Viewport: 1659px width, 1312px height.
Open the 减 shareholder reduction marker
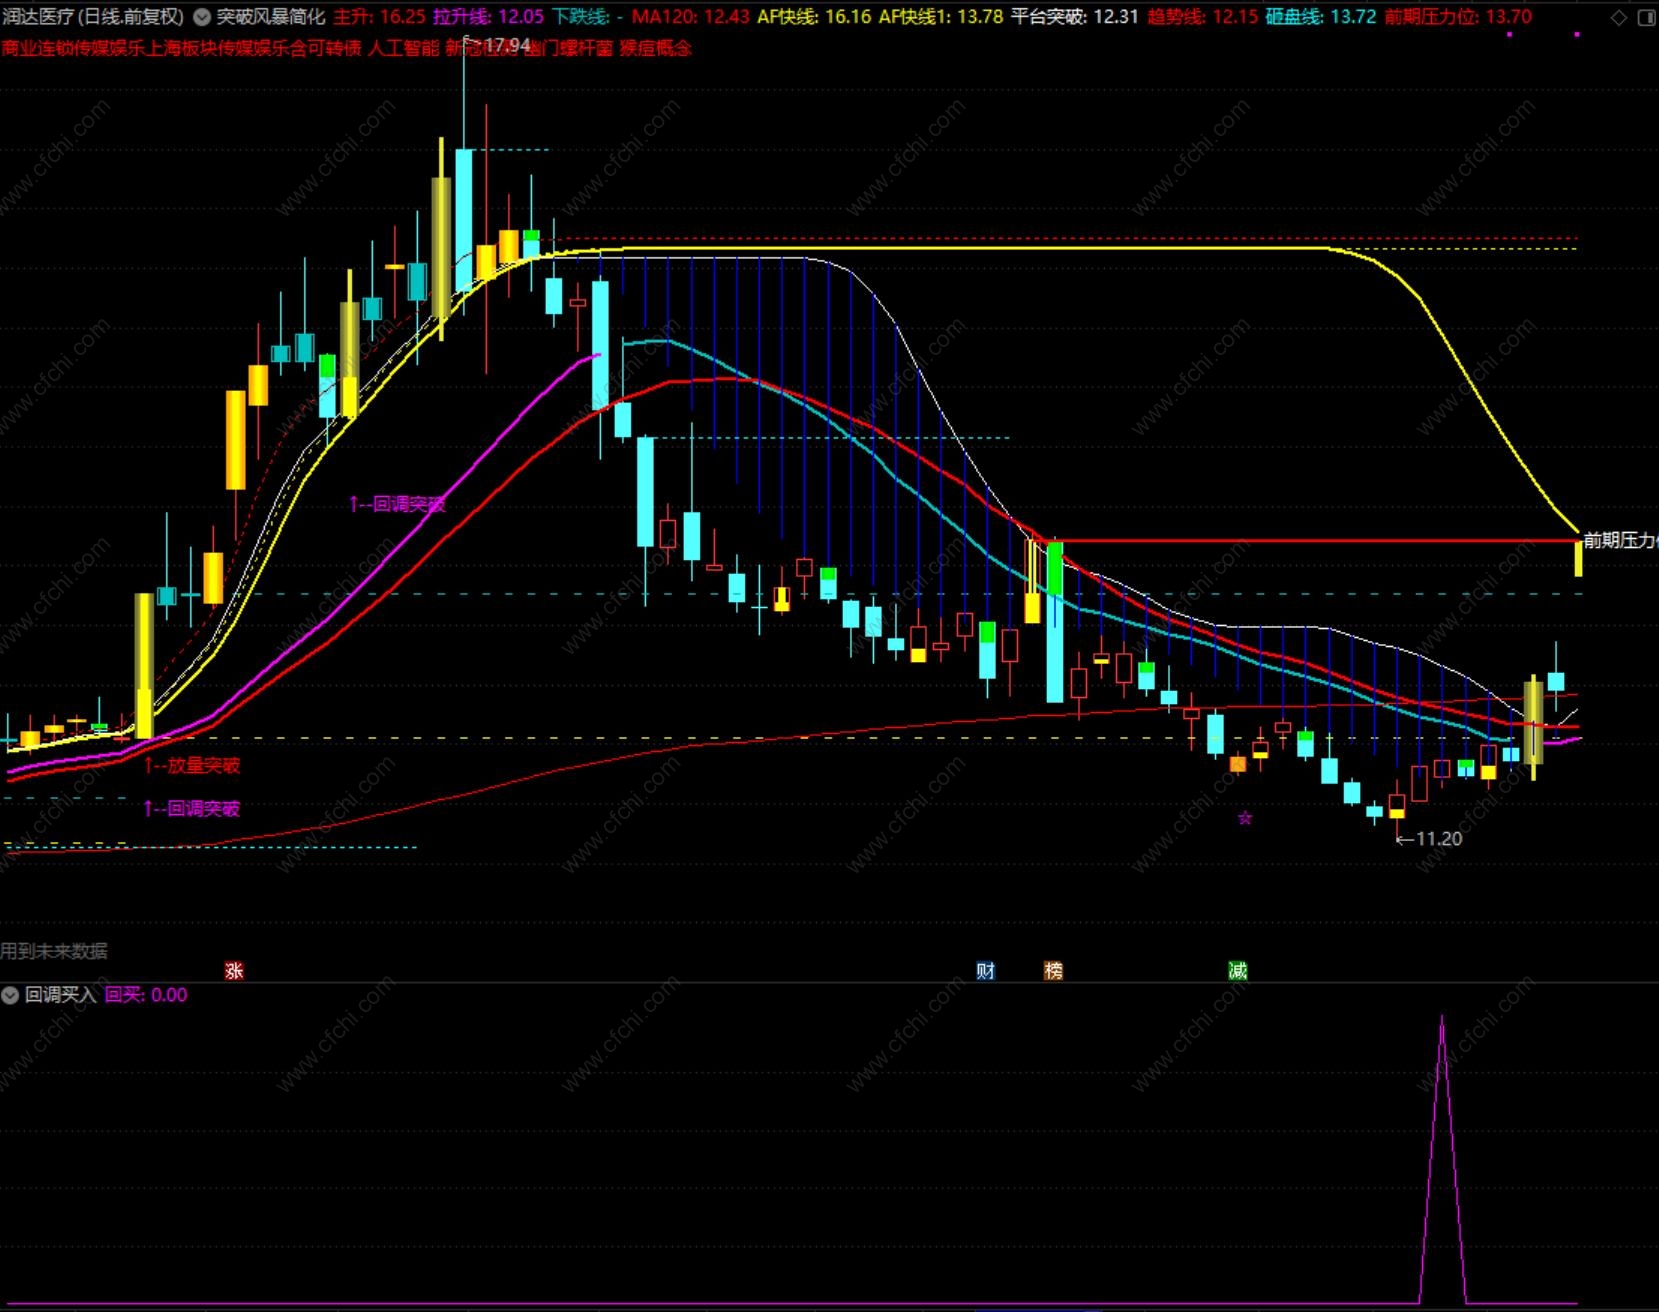point(1238,970)
